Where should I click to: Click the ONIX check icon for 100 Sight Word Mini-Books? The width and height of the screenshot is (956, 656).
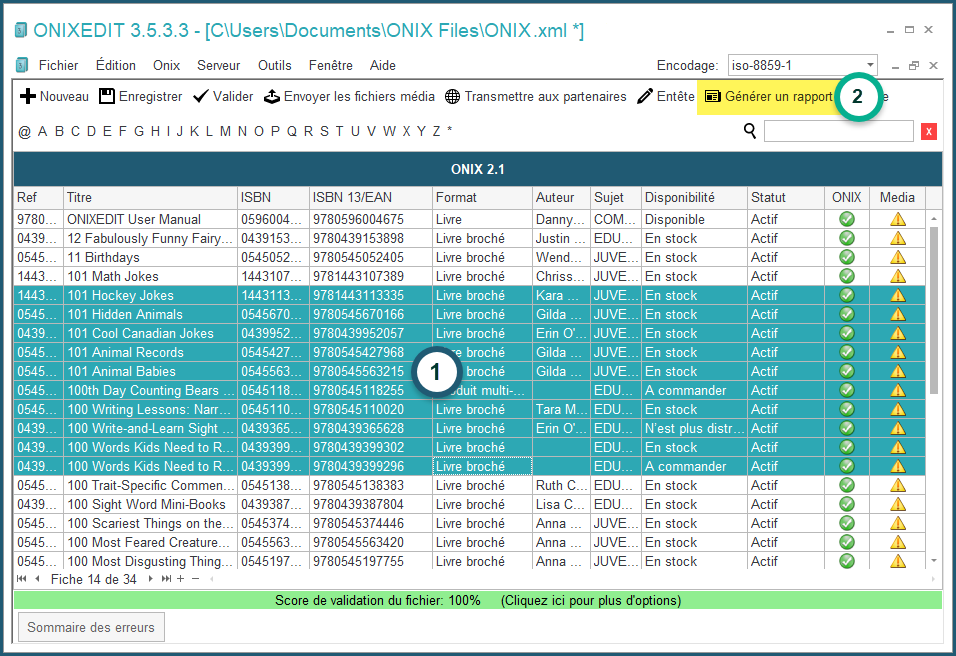tap(847, 504)
